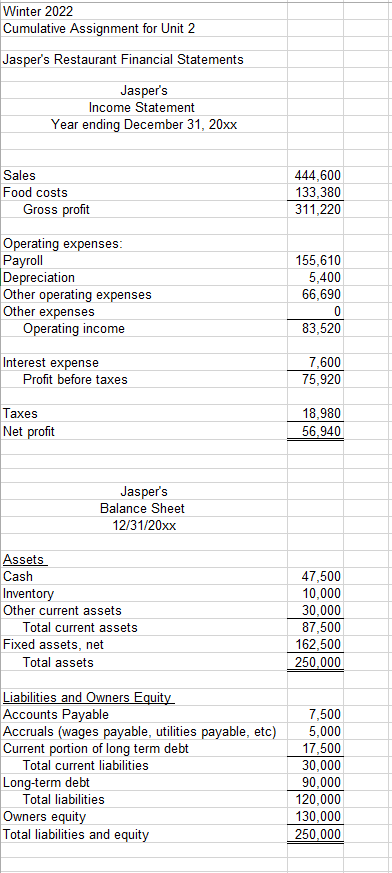Screen dimensions: 392x873
Task: Click the 'Operating income' label cell
Action: click(x=144, y=328)
